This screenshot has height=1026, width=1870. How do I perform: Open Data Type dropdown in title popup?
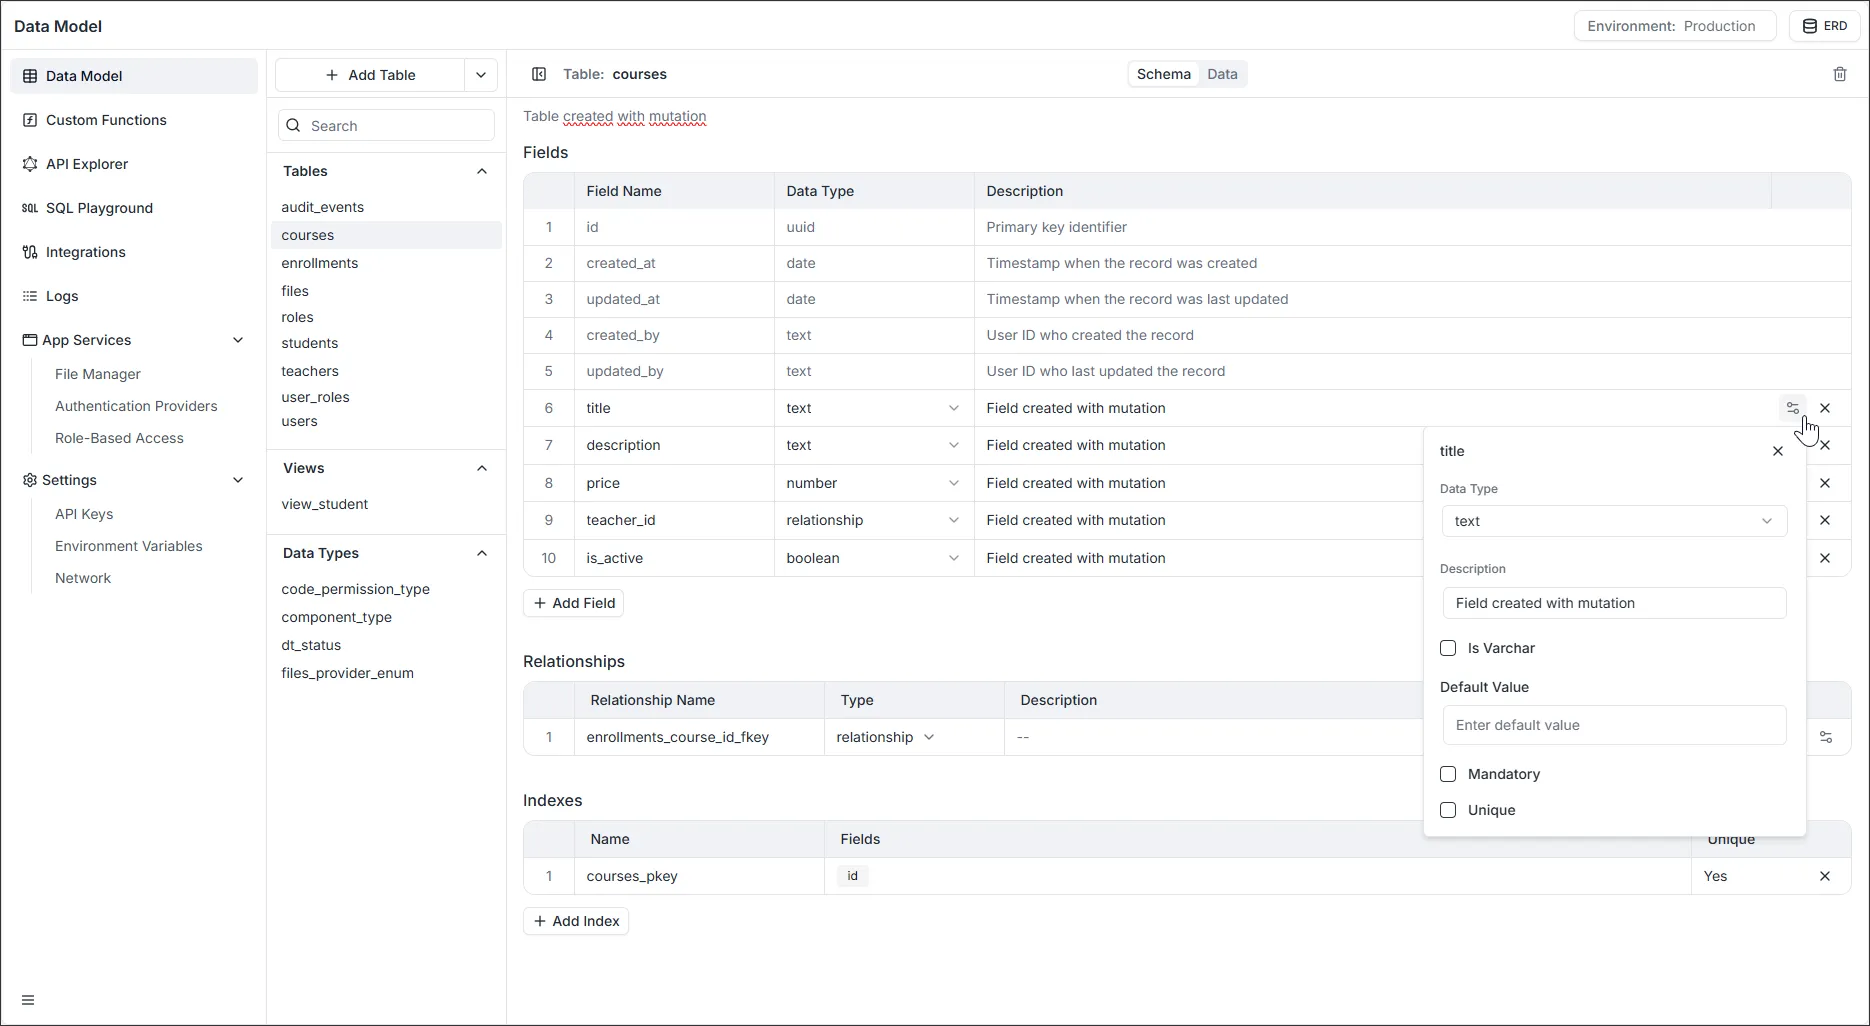click(1613, 521)
